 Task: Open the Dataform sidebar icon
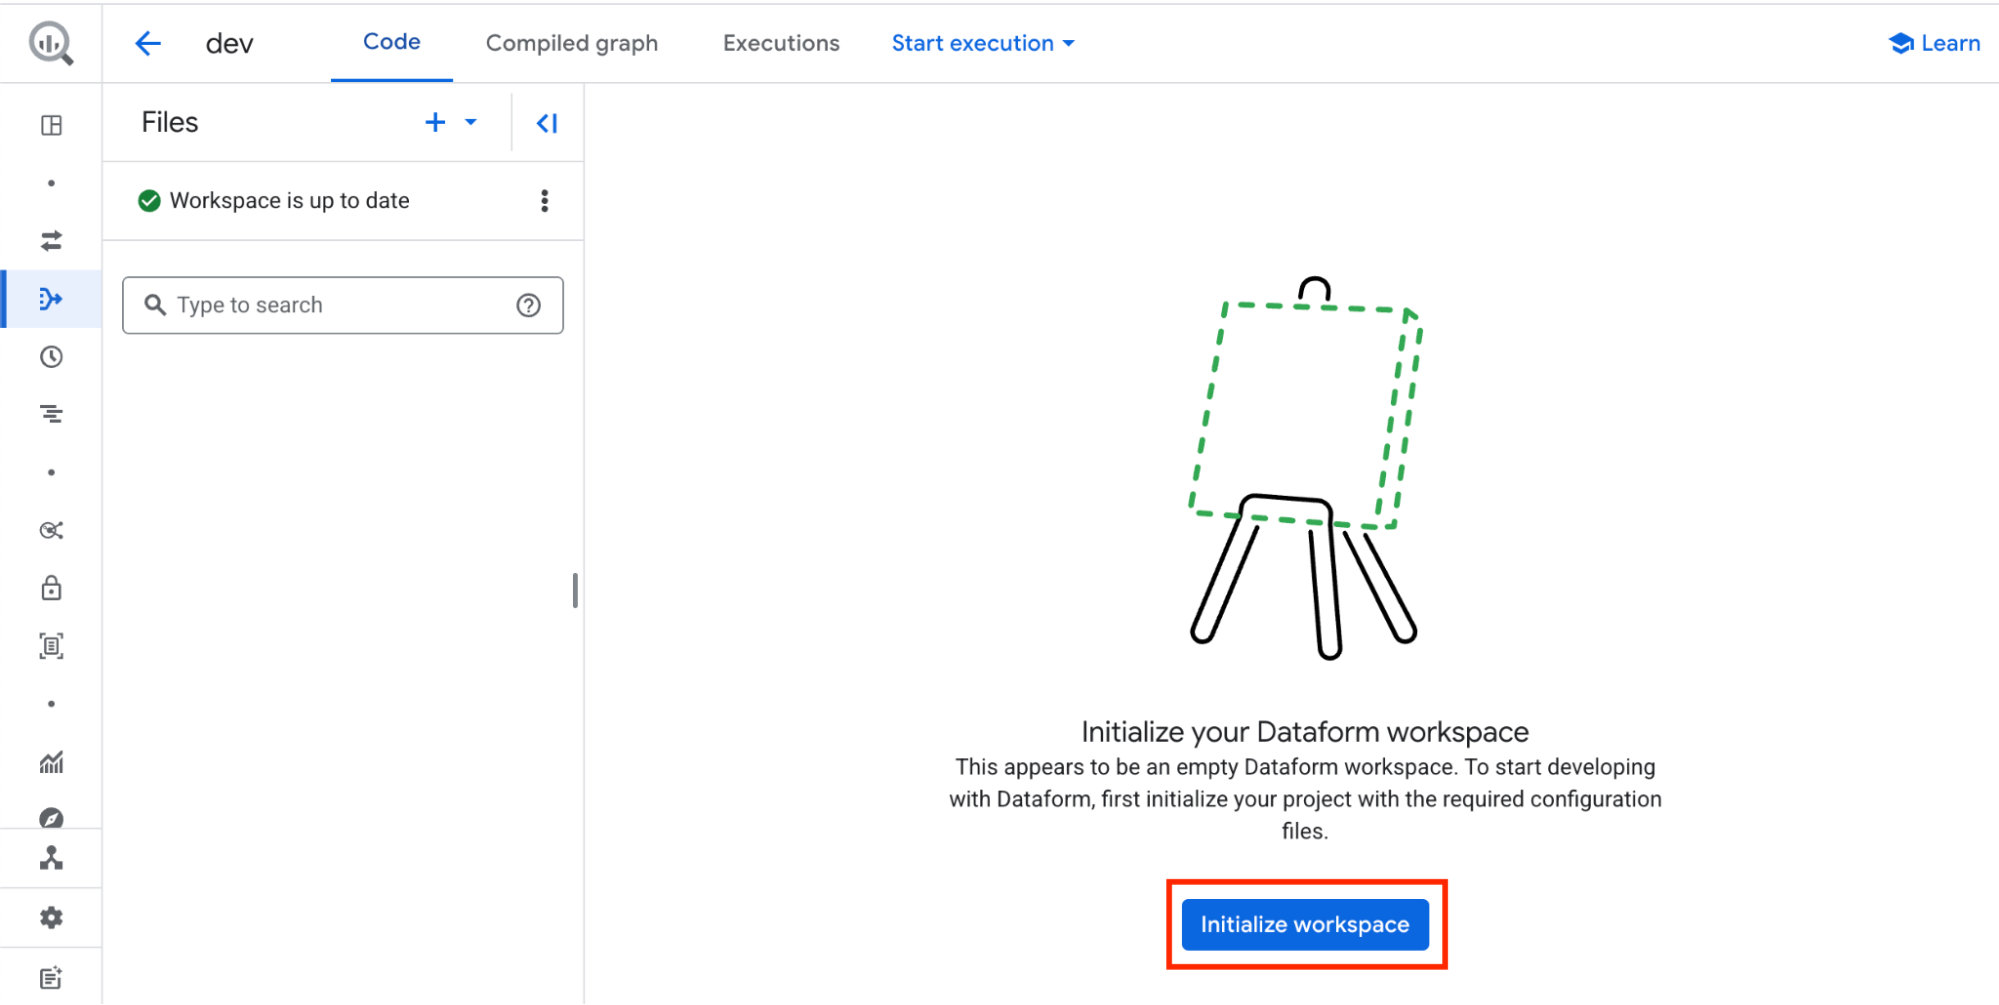[x=51, y=299]
